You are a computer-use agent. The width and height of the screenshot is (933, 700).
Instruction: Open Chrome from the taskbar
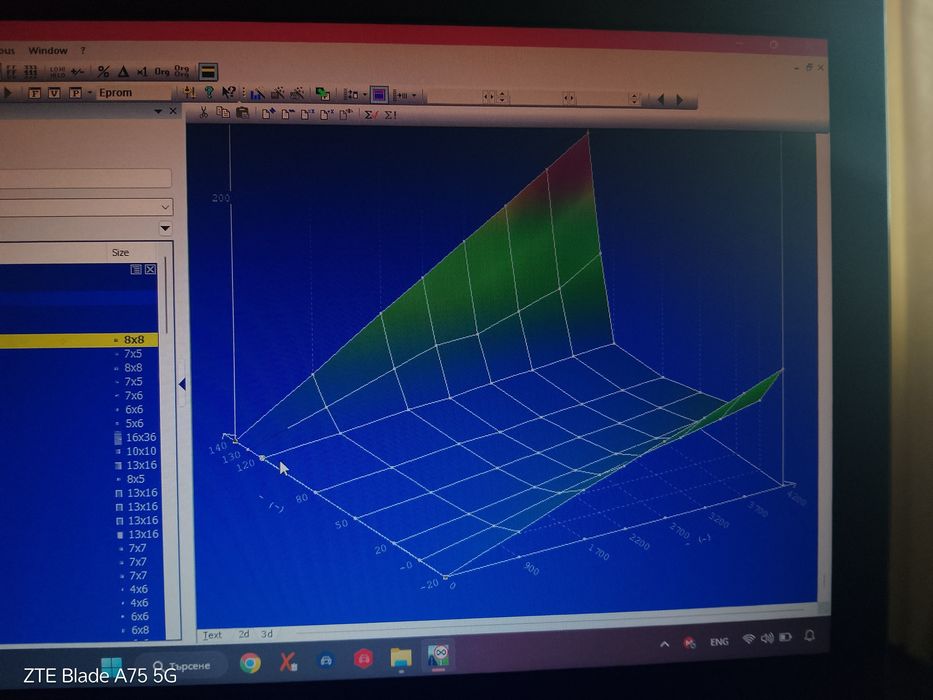tap(250, 662)
